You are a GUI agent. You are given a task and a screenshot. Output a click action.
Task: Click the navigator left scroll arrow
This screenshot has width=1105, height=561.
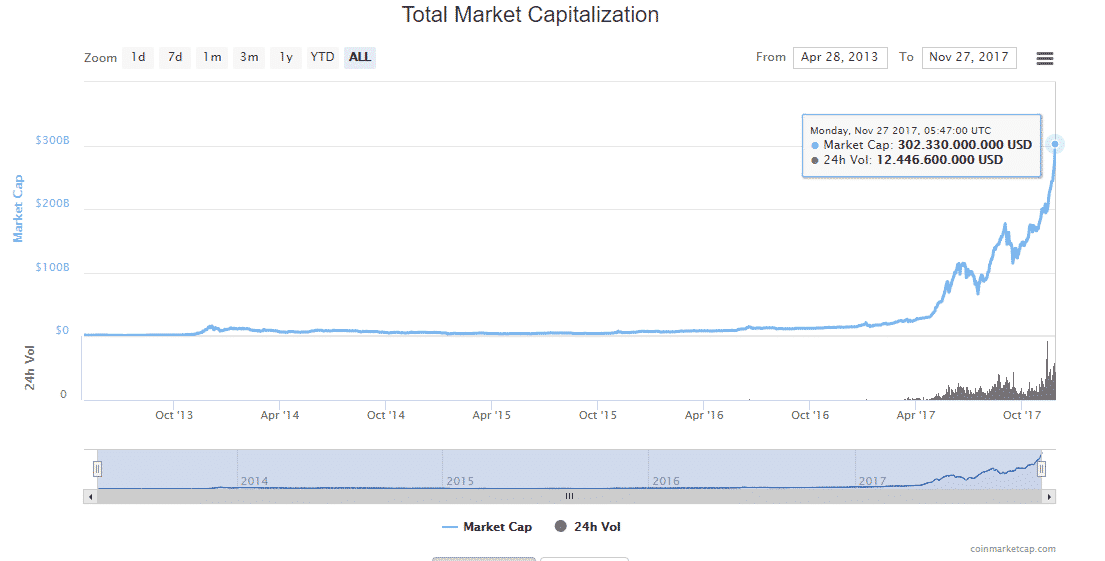90,496
